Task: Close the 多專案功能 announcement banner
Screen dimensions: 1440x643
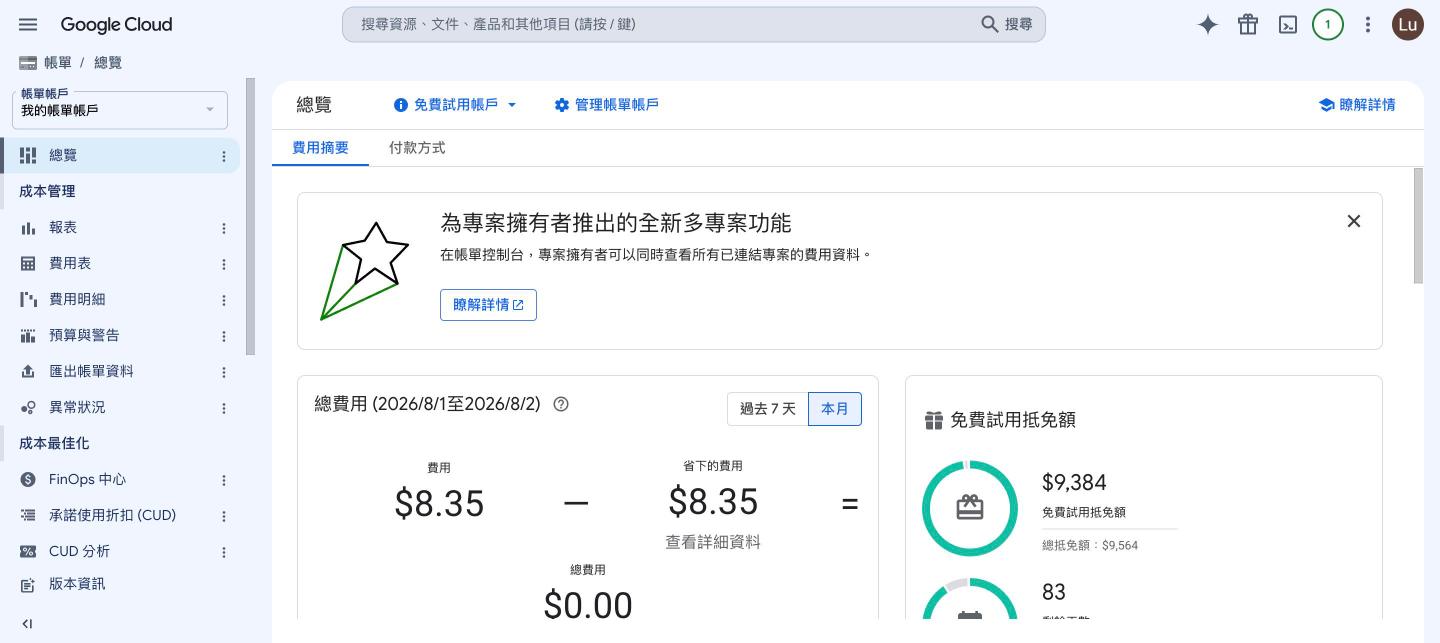Action: click(x=1354, y=221)
